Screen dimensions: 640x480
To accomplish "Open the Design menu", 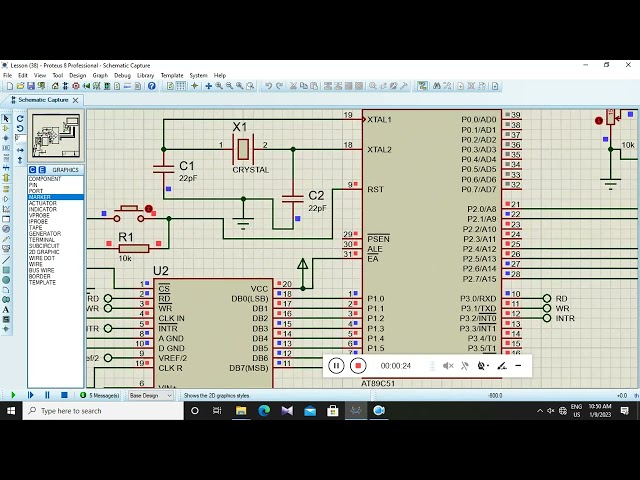I will point(78,76).
